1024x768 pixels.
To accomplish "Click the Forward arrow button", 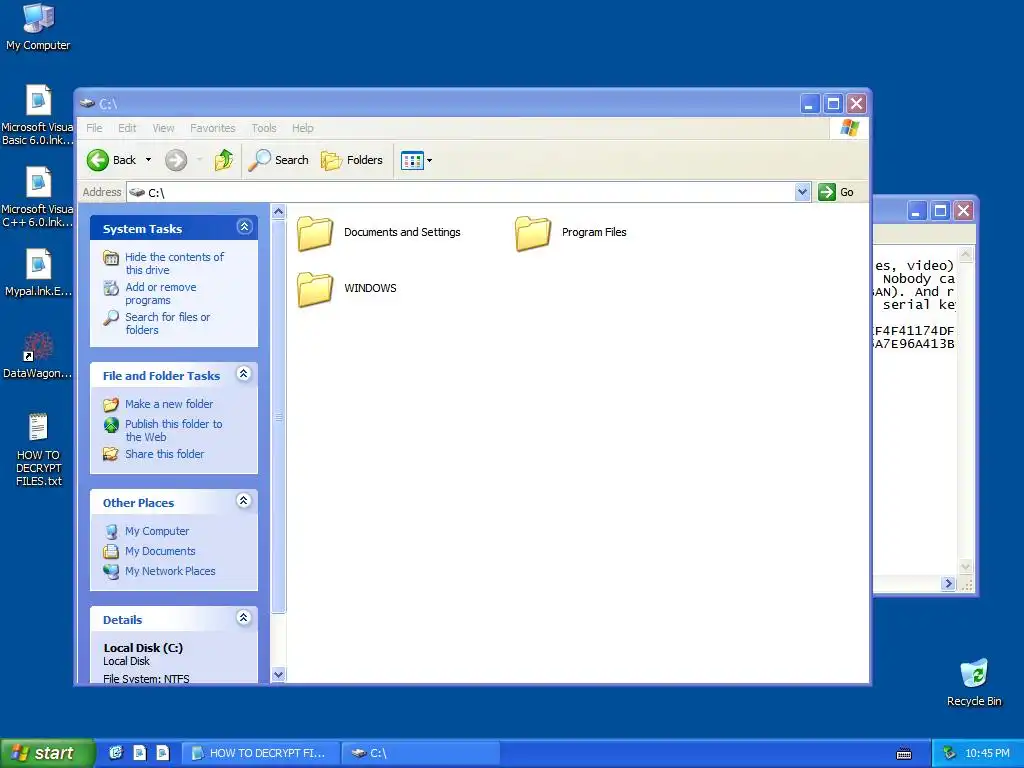I will [x=176, y=160].
